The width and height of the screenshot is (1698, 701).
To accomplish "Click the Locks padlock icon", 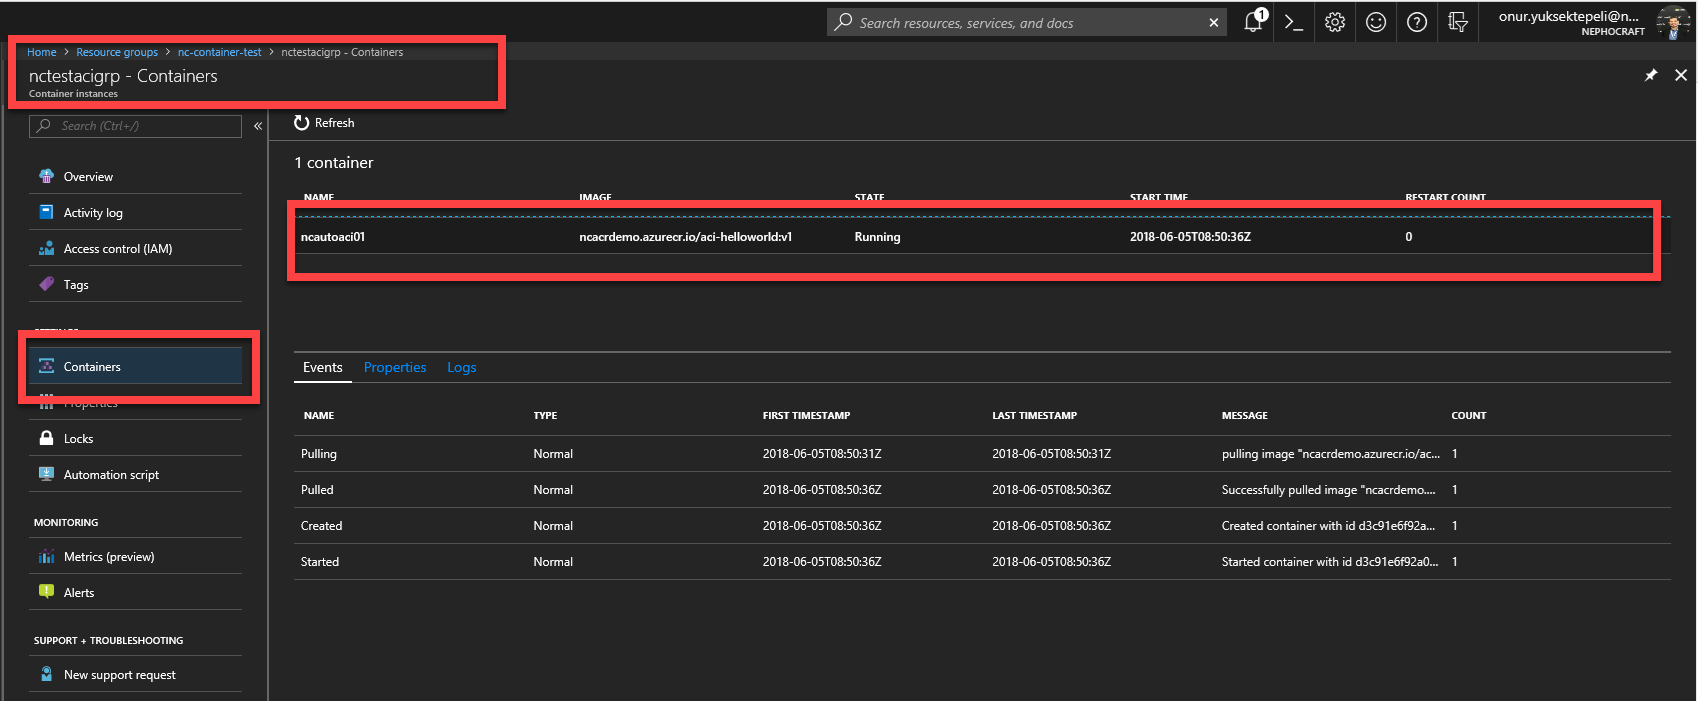I will point(46,438).
